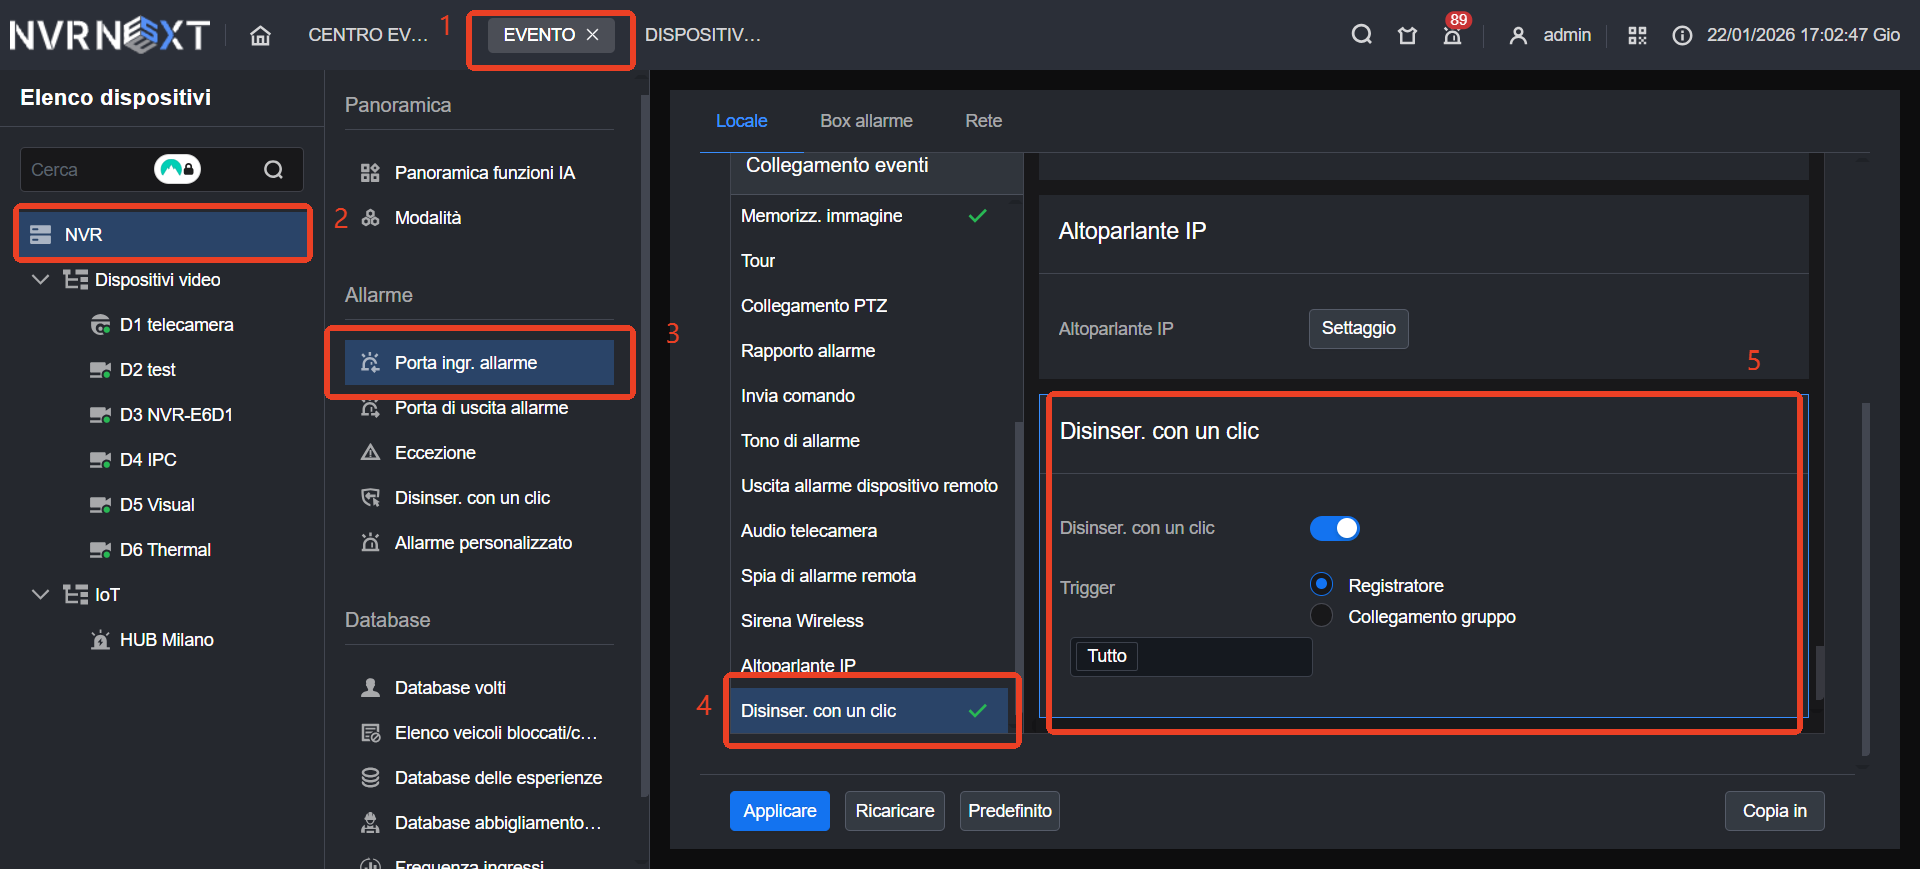The image size is (1920, 869).
Task: Select D2 test camera icon
Action: tap(100, 370)
